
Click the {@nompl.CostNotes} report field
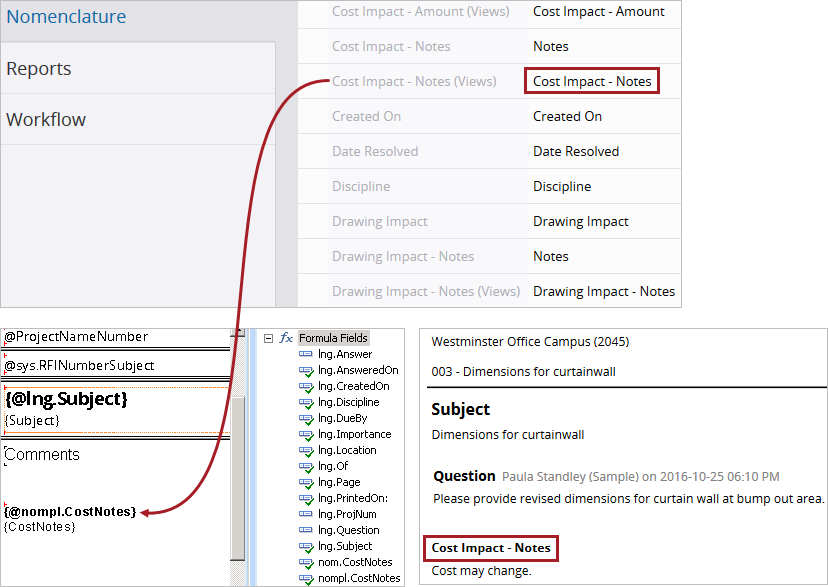(70, 511)
